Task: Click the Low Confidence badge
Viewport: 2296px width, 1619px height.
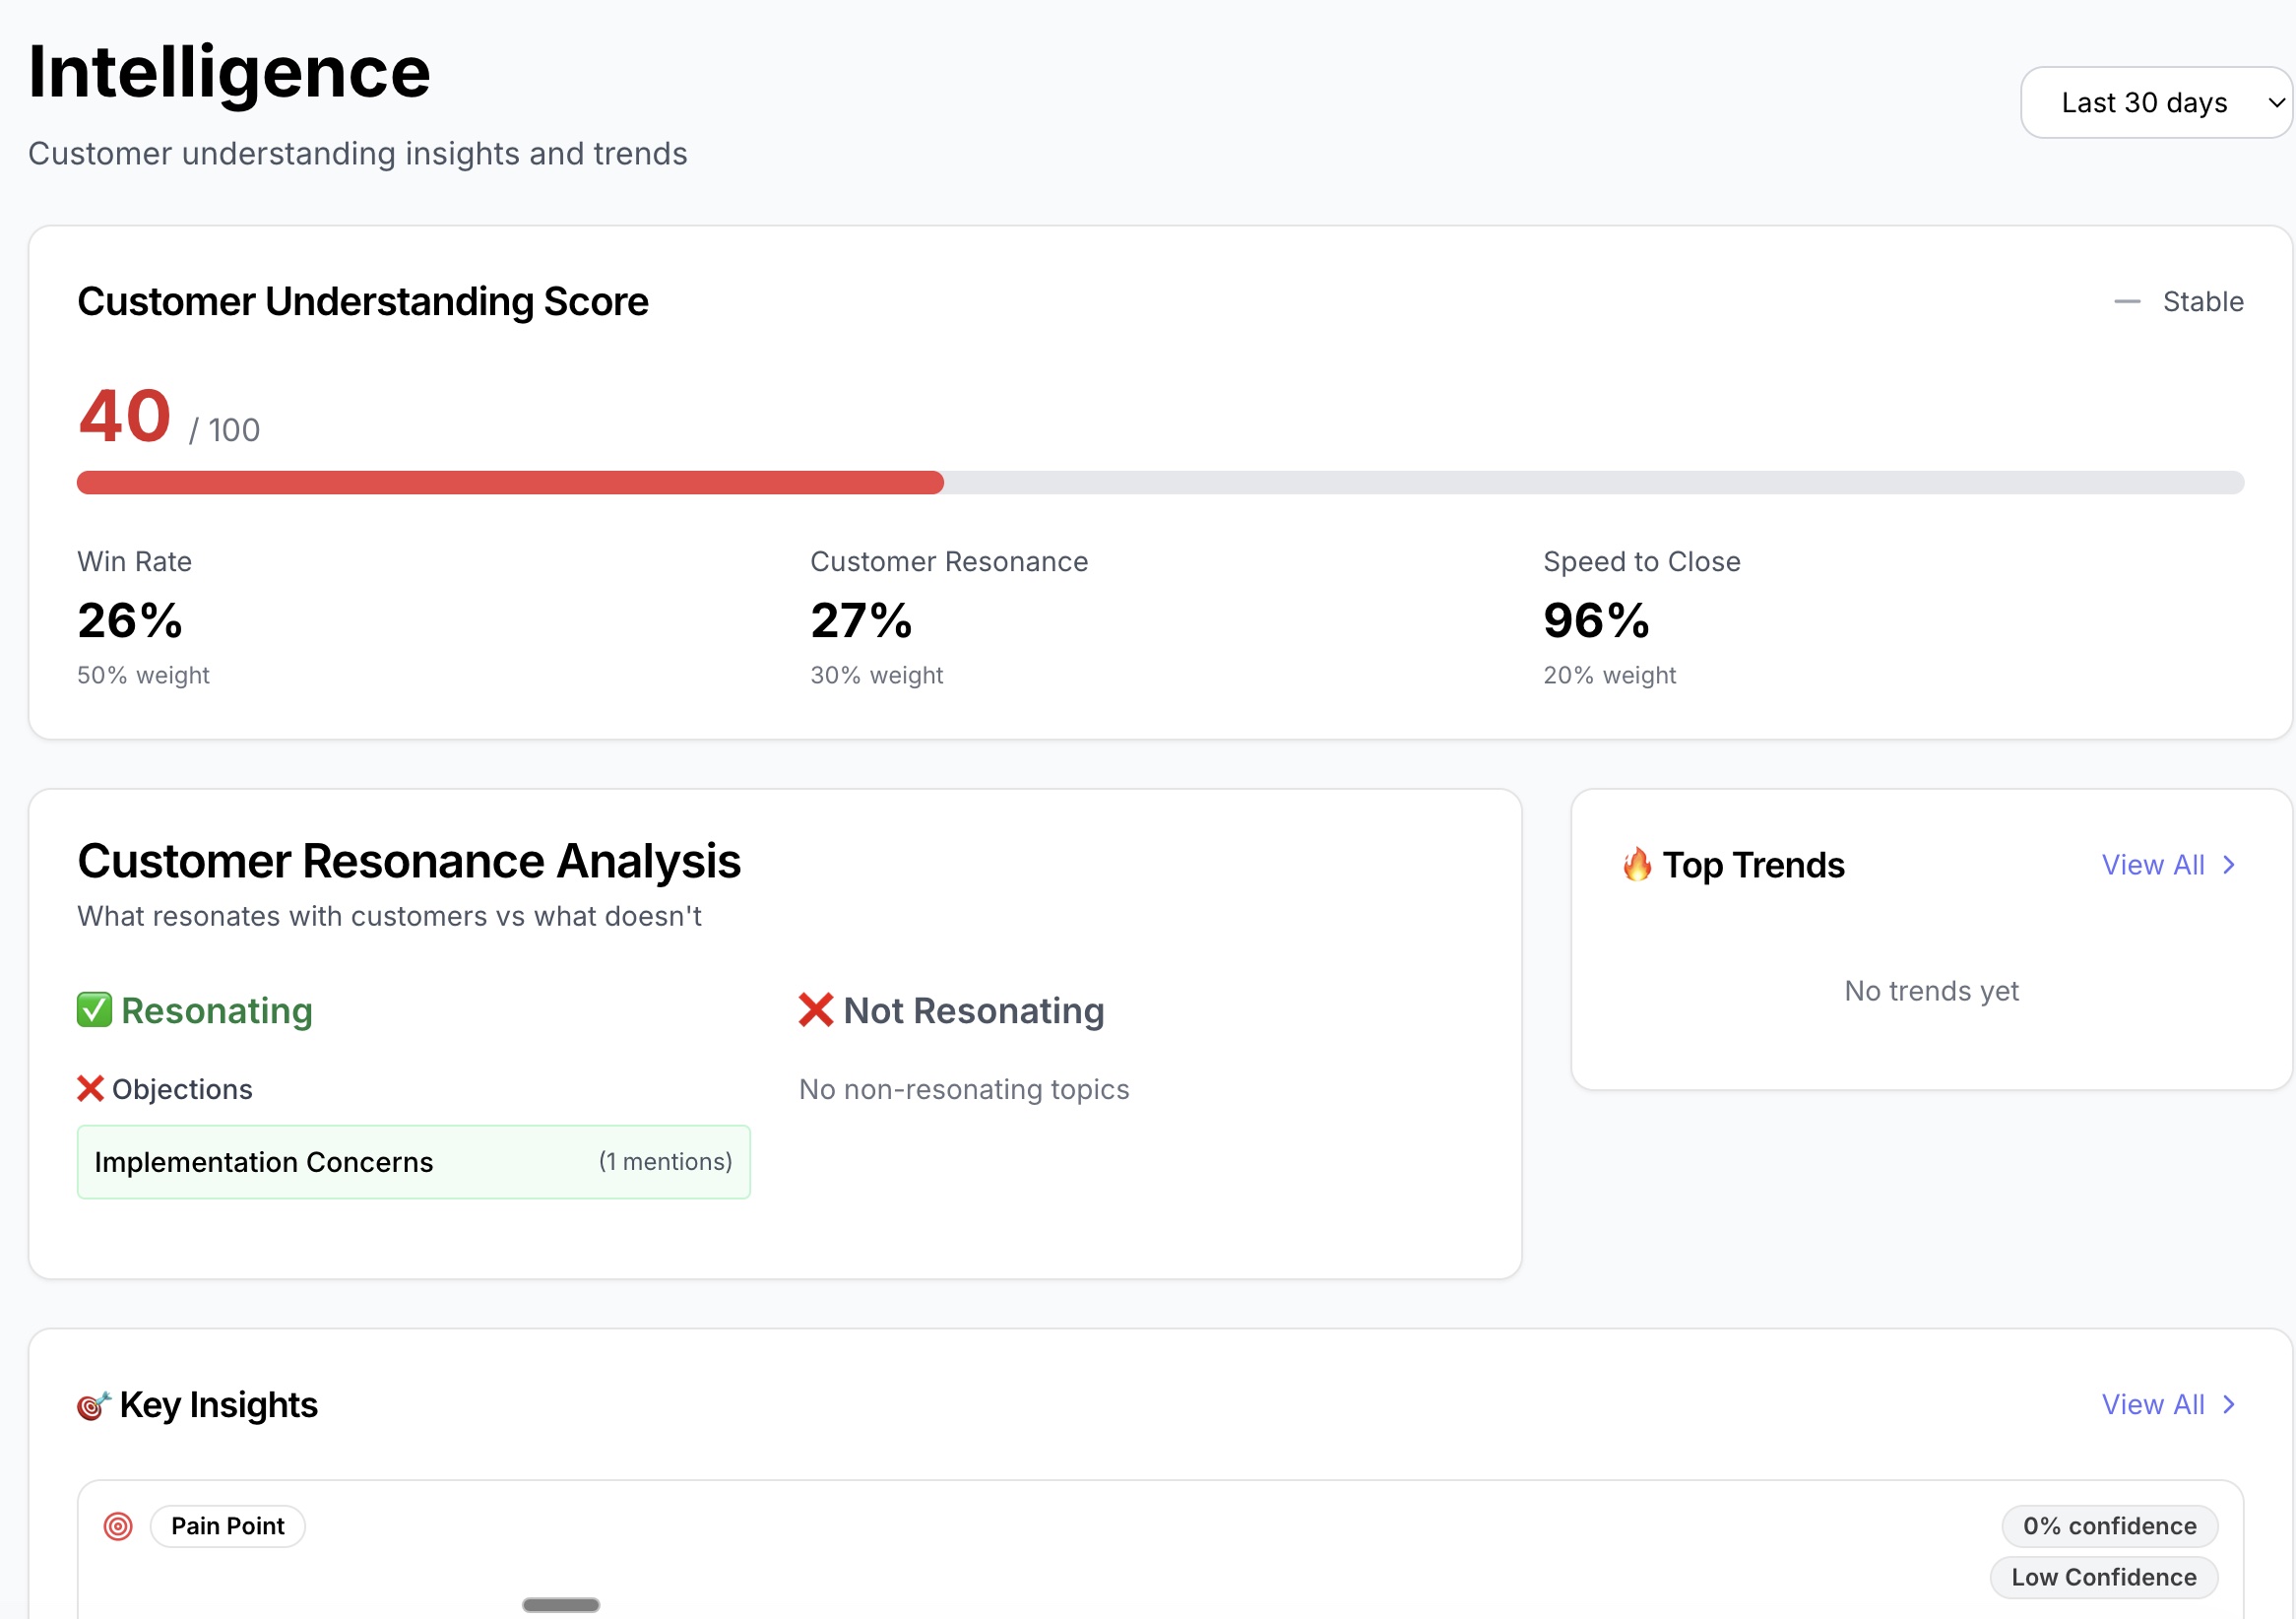Action: point(2103,1578)
